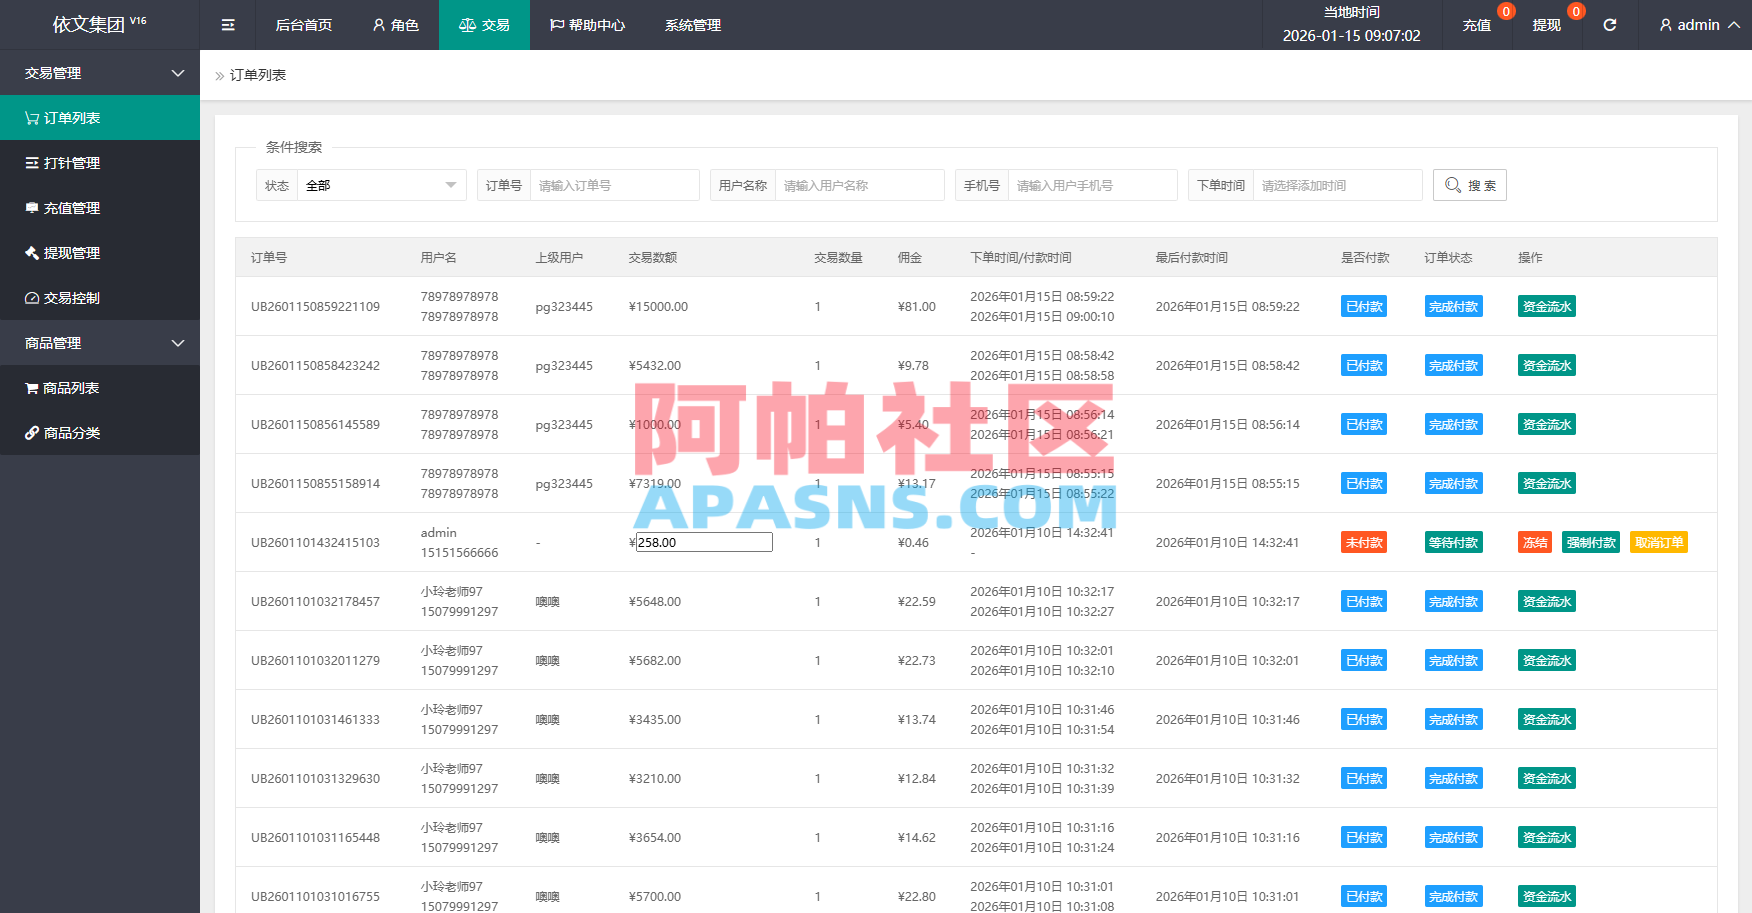Click 已付款 tag for order UB2601101031165448

1364,837
